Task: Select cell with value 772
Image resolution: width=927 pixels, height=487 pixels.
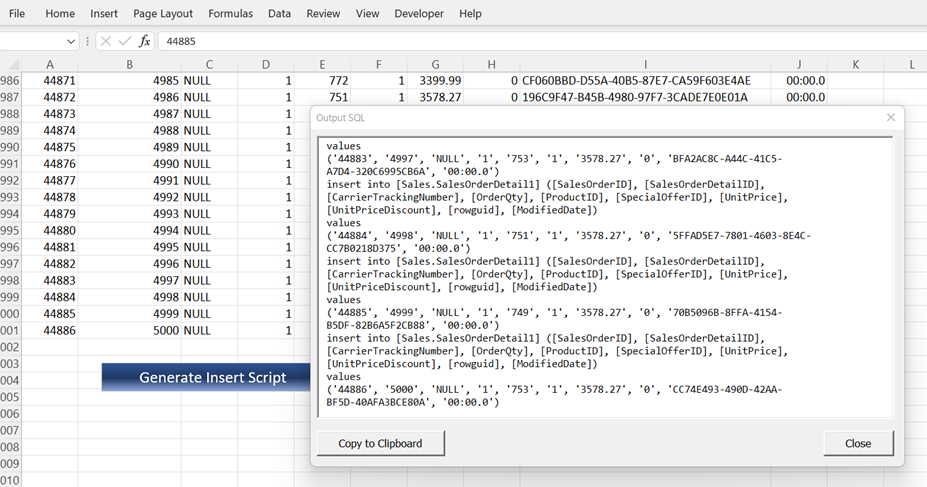Action: [322, 80]
